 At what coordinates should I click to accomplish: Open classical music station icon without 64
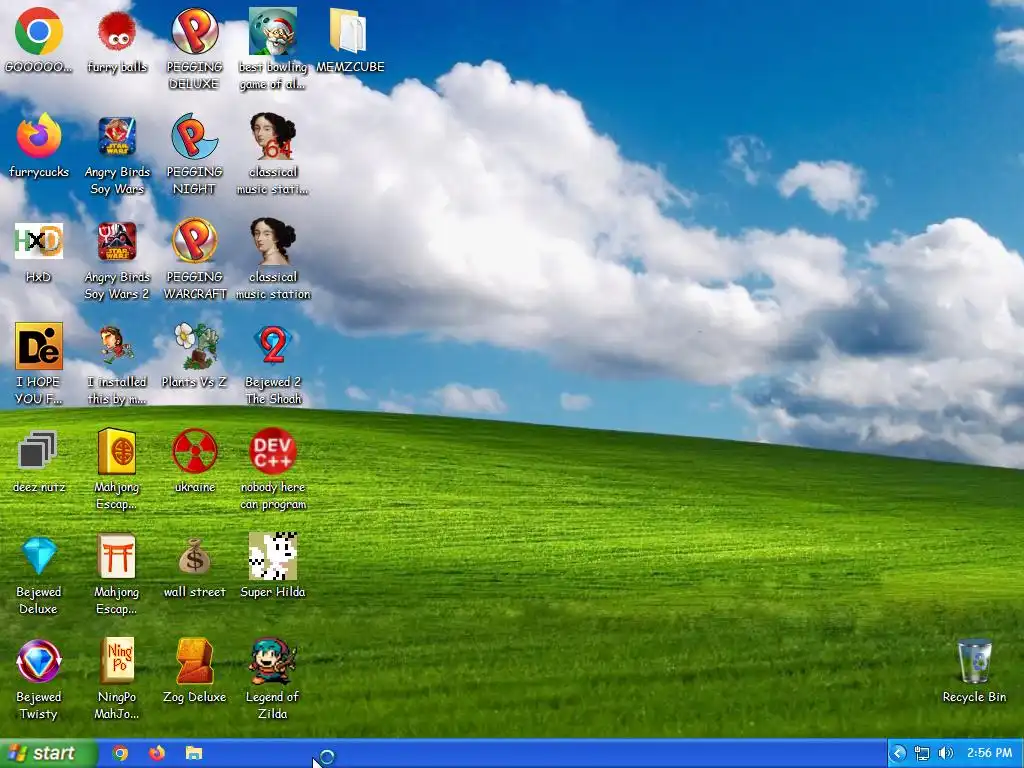coord(273,242)
